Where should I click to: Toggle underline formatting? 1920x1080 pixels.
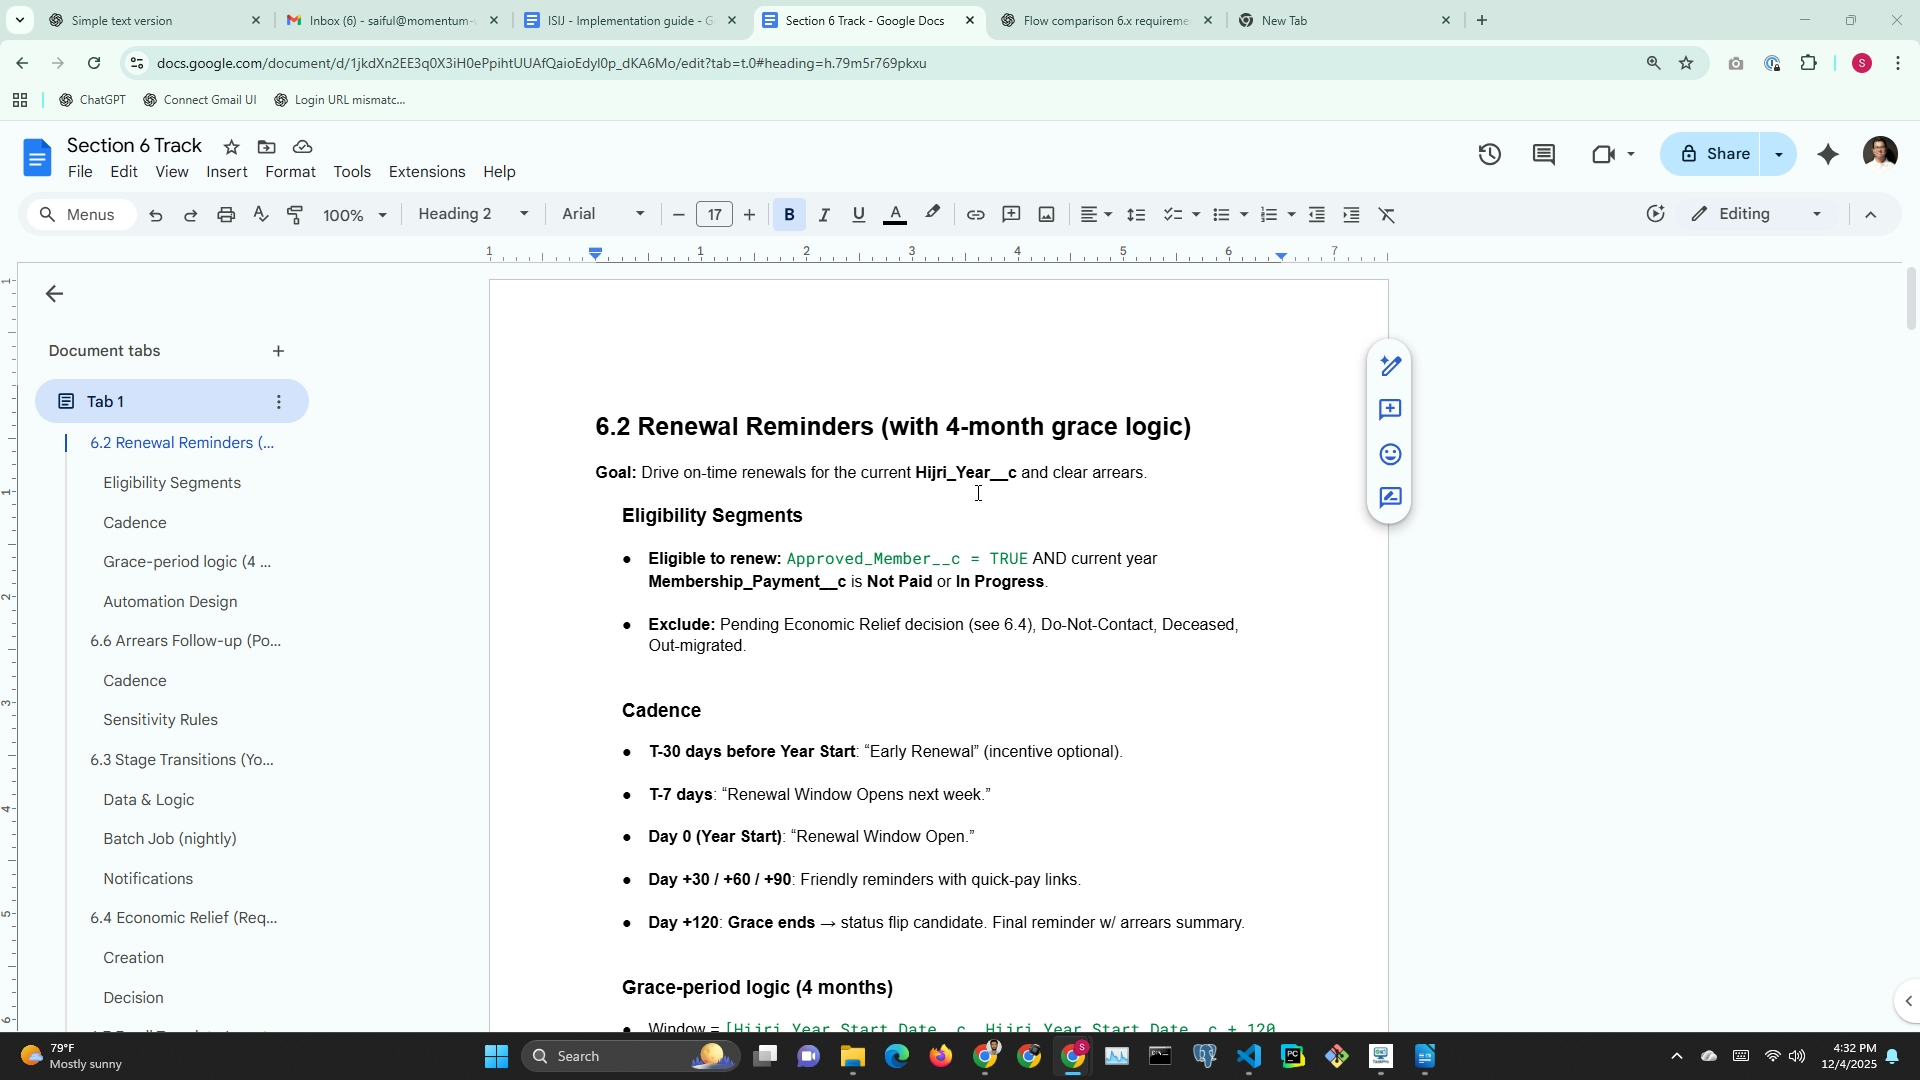[x=858, y=215]
